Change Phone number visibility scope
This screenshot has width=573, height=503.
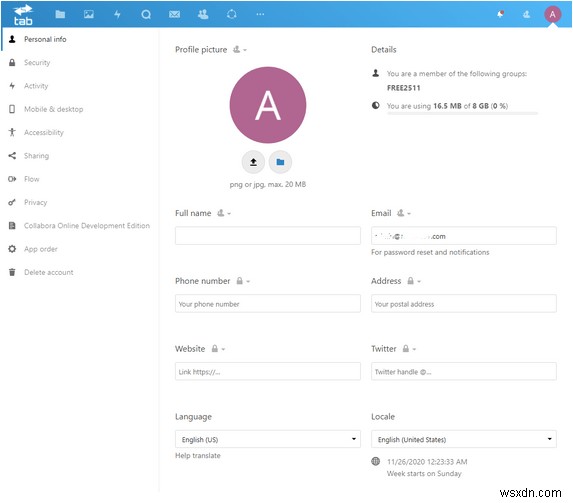click(x=243, y=281)
